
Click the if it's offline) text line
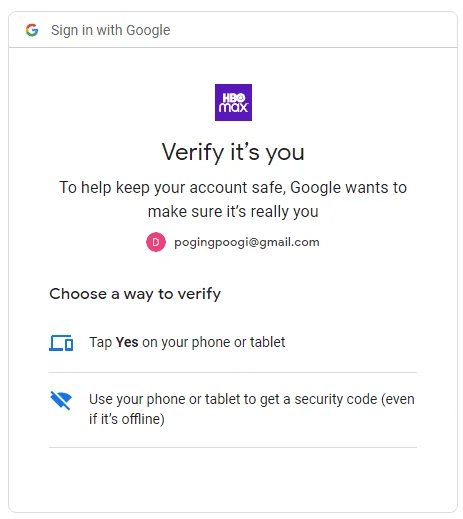pyautogui.click(x=127, y=419)
